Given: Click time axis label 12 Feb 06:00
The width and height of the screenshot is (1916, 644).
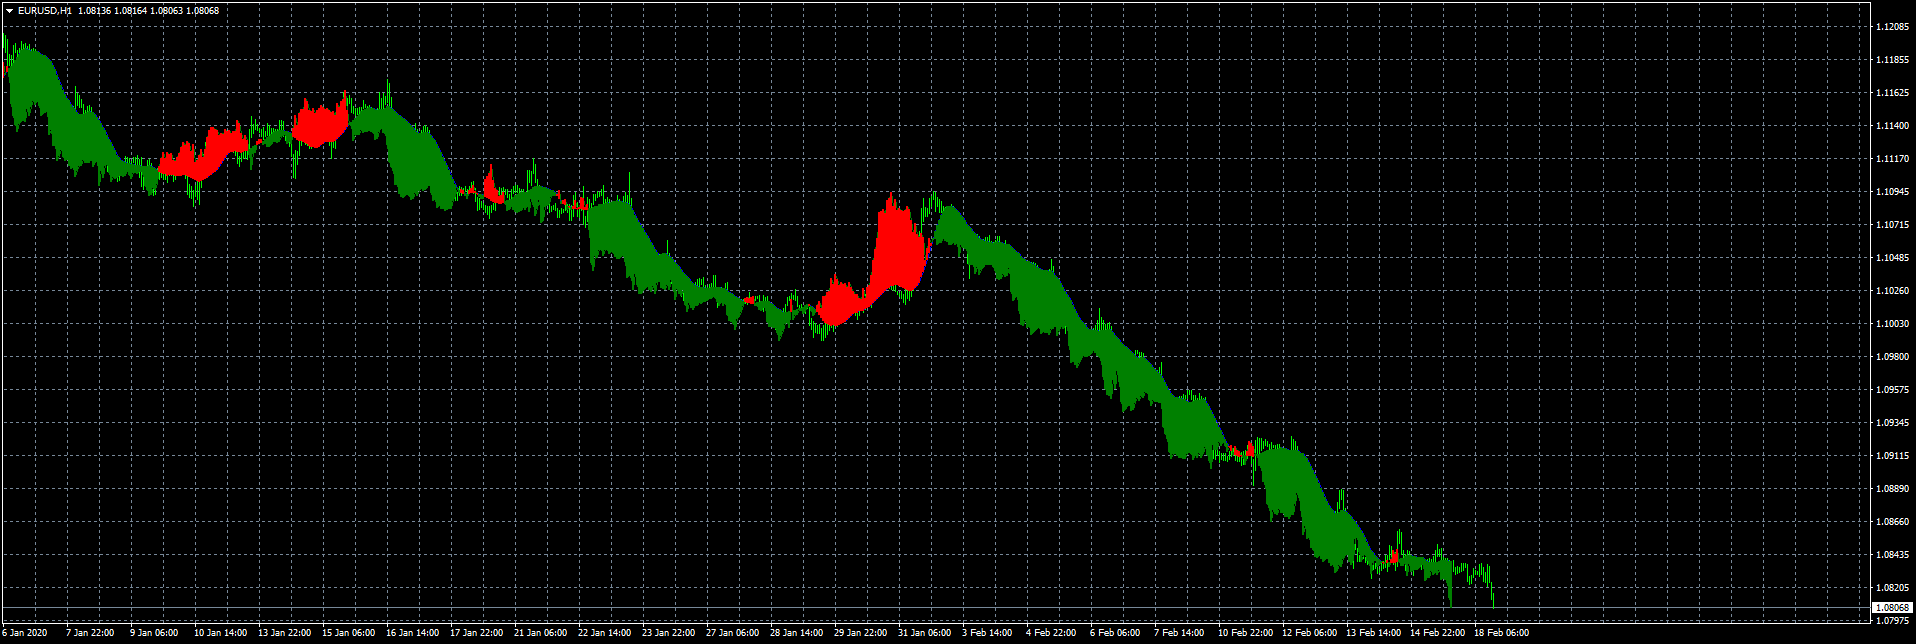Looking at the screenshot, I should [1308, 633].
